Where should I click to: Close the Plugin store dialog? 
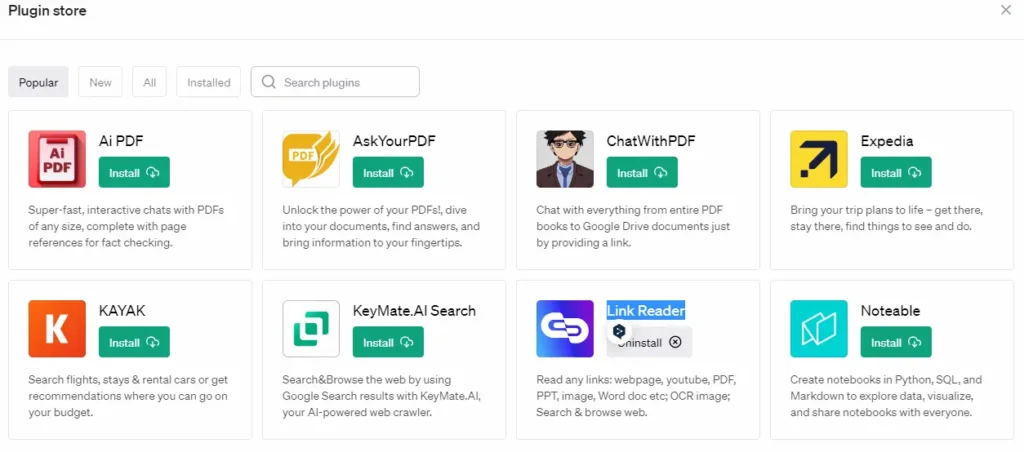[1006, 10]
